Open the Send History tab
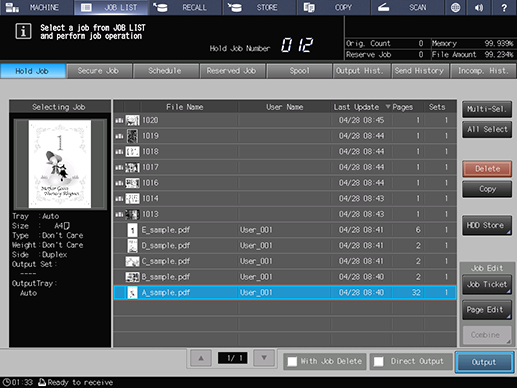Viewport: 517px width, 388px height. pos(420,71)
